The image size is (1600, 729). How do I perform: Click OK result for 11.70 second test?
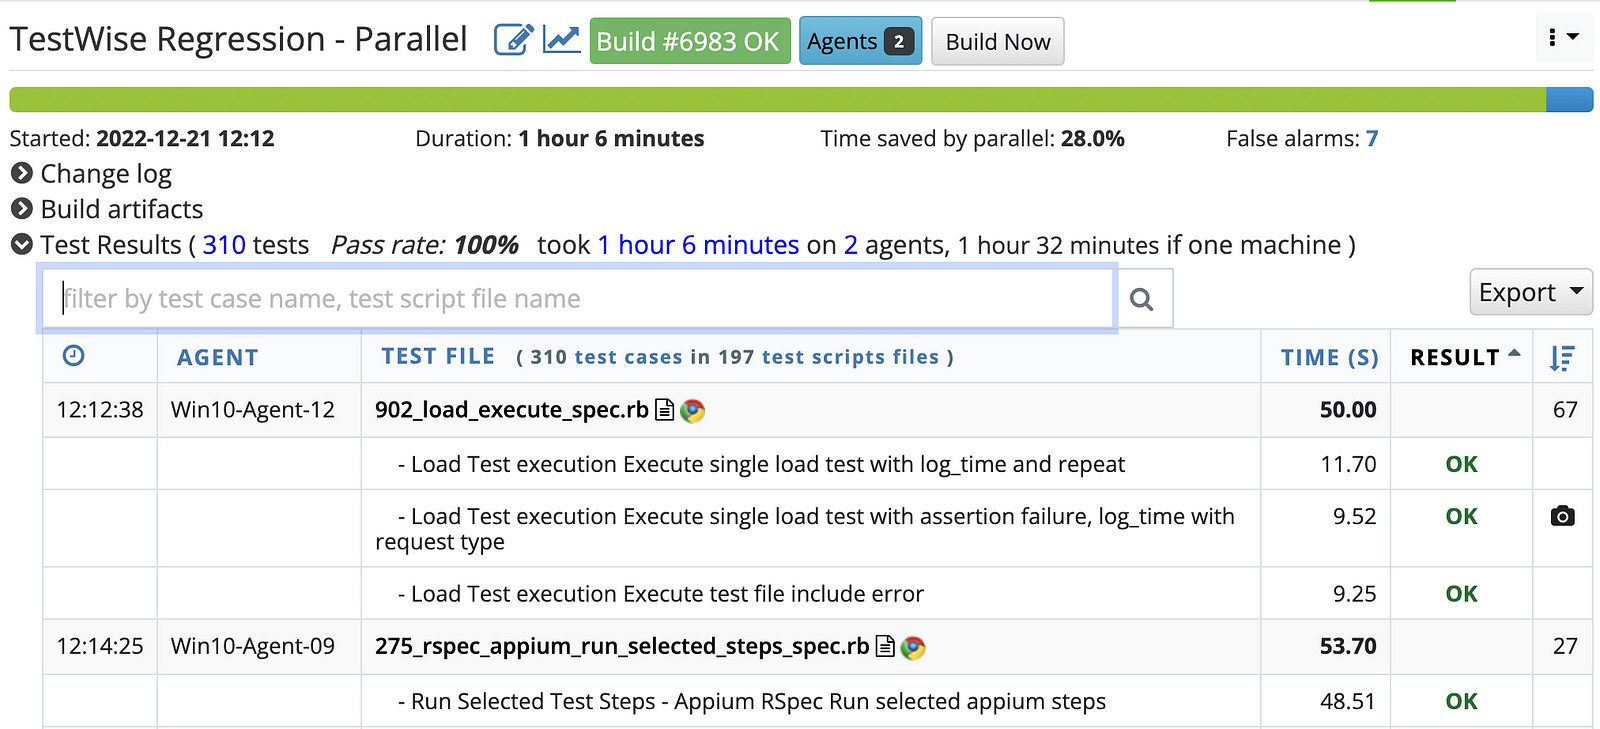[x=1461, y=464]
